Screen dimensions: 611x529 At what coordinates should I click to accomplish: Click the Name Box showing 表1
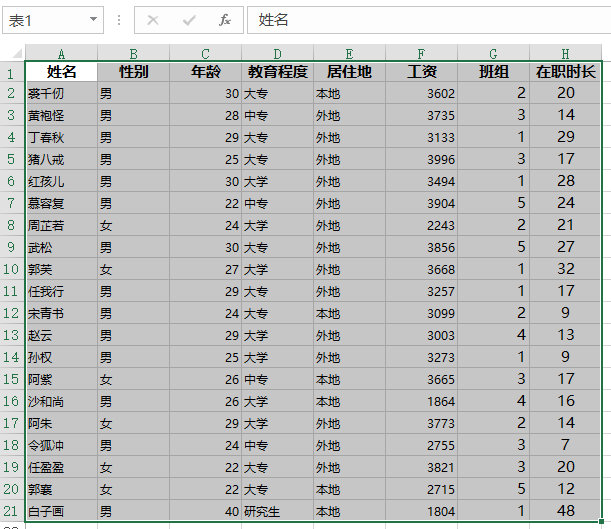[53, 20]
